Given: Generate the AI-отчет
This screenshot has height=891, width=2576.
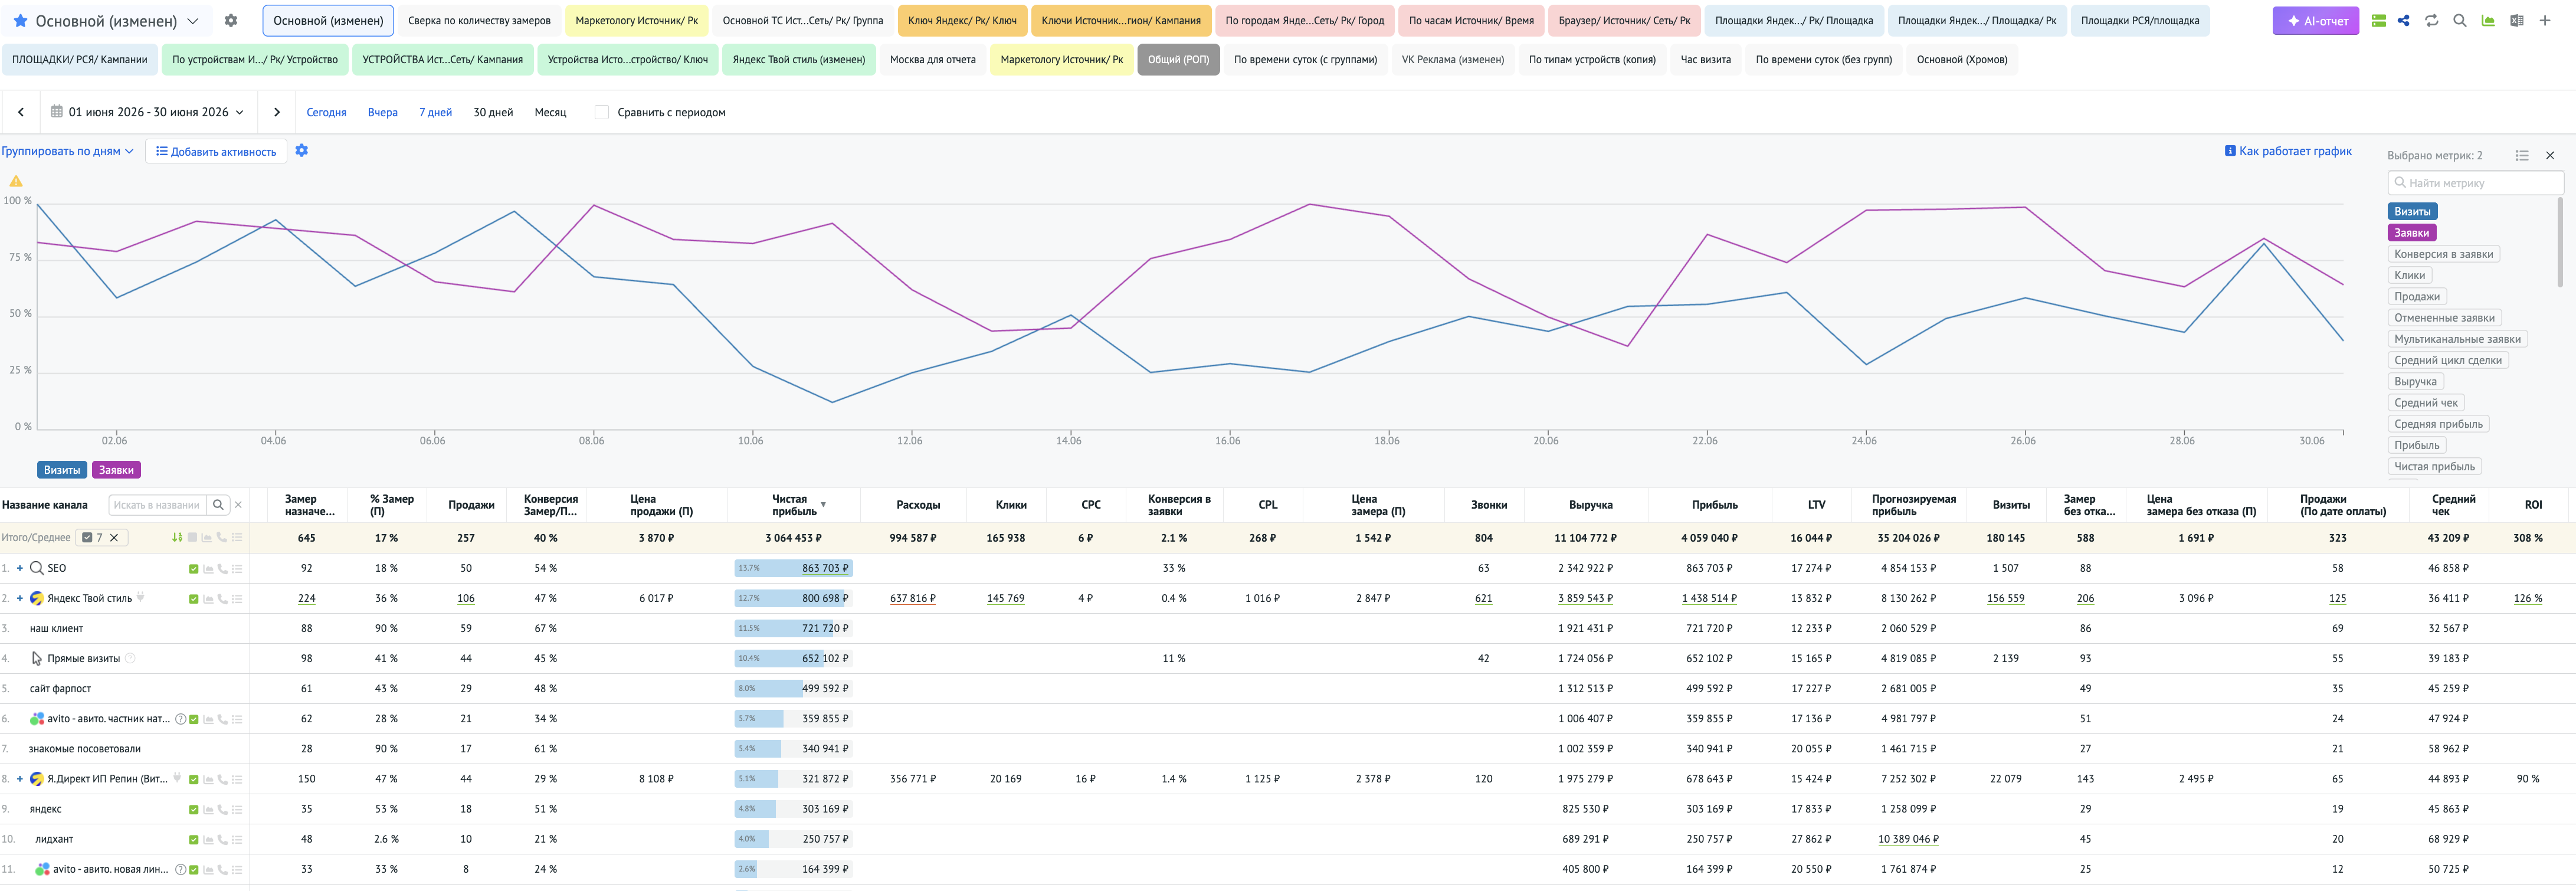Looking at the screenshot, I should (2316, 20).
